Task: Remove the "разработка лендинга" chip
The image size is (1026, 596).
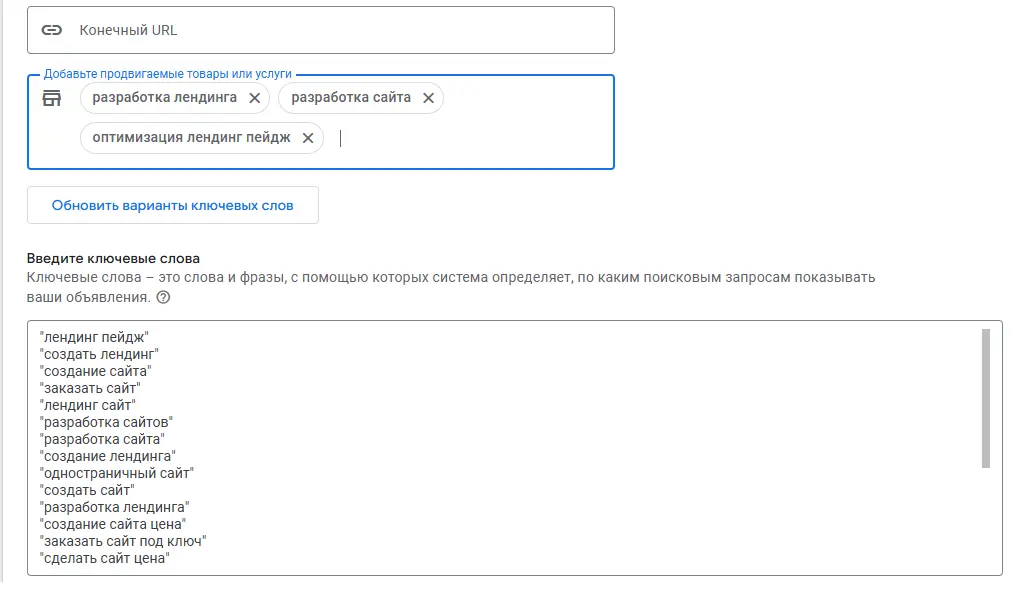Action: [254, 98]
